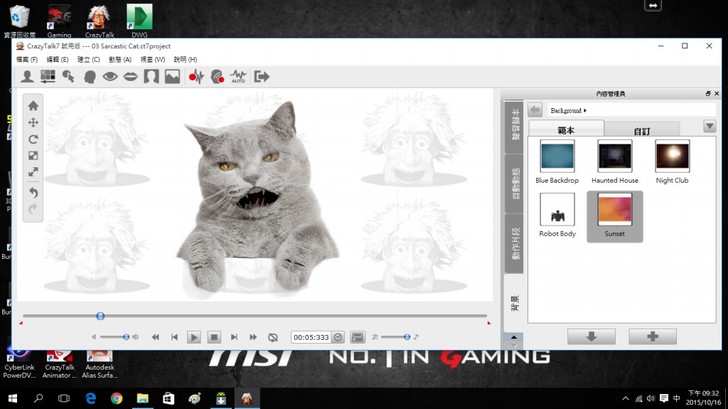The height and width of the screenshot is (409, 728).
Task: Click the plus add-content button
Action: click(652, 336)
